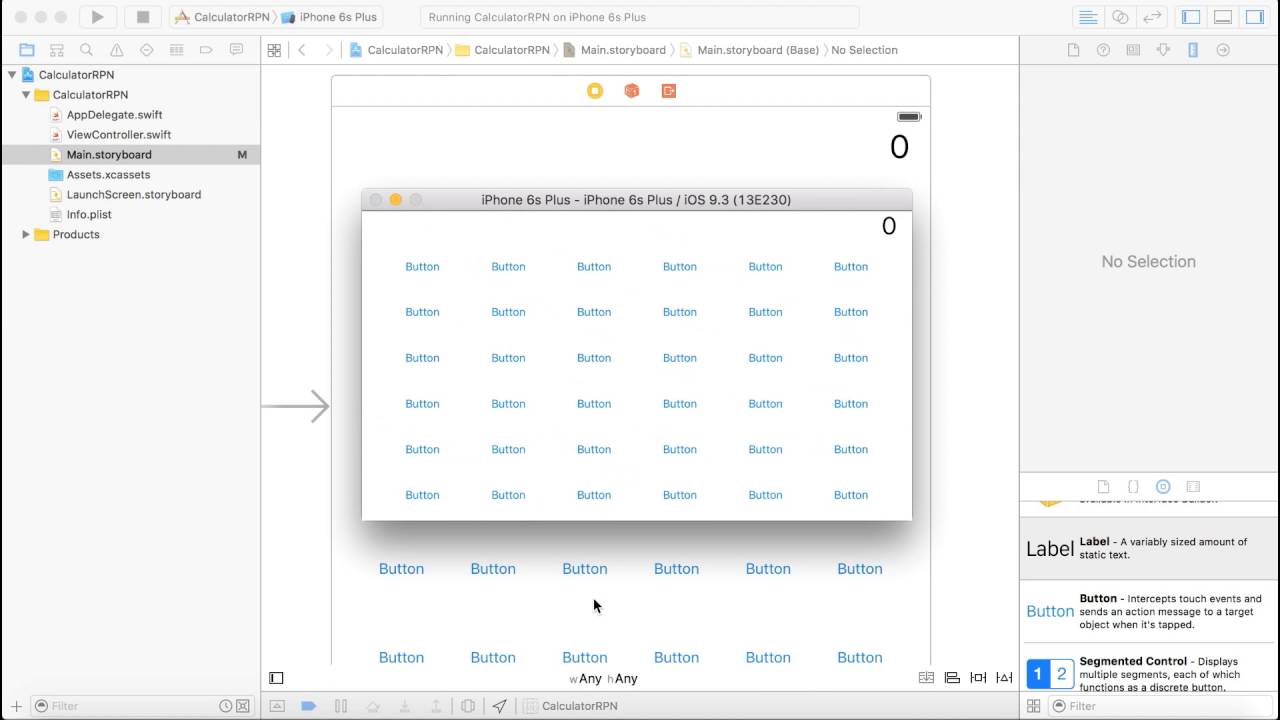Toggle the Utilities pane visibility
The height and width of the screenshot is (720, 1280).
click(1255, 17)
